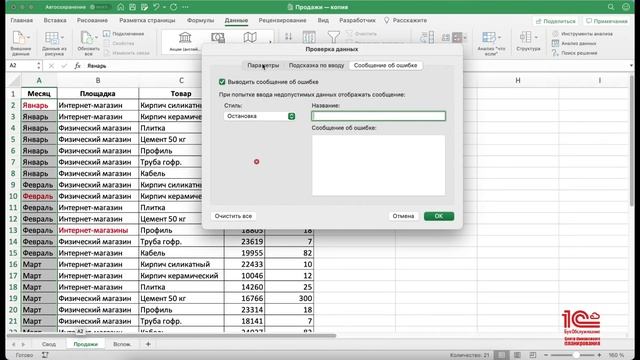Click the 'Поделиться' share button
Image resolution: width=640 pixels, height=360 pixels.
pyautogui.click(x=556, y=21)
